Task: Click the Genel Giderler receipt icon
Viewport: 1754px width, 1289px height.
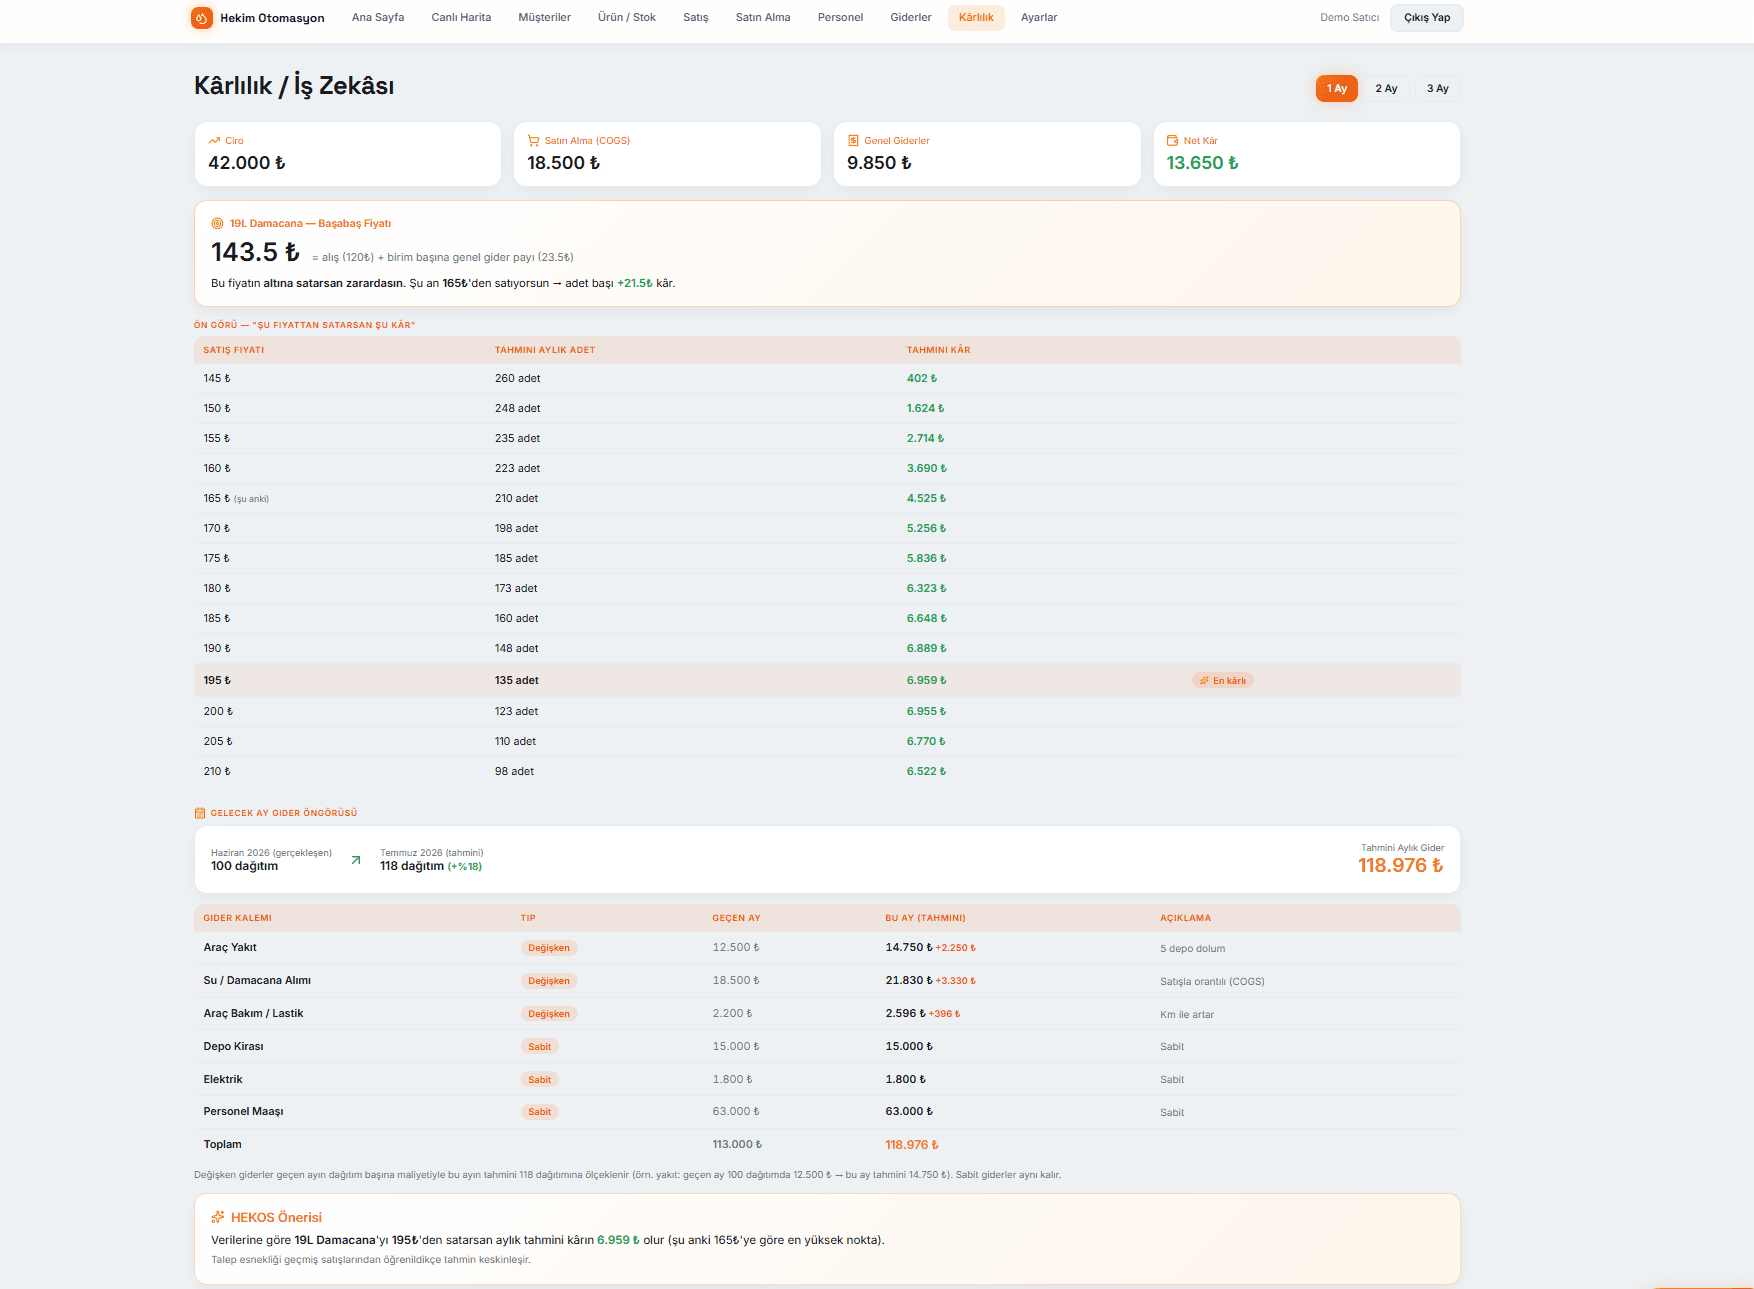Action: 853,141
